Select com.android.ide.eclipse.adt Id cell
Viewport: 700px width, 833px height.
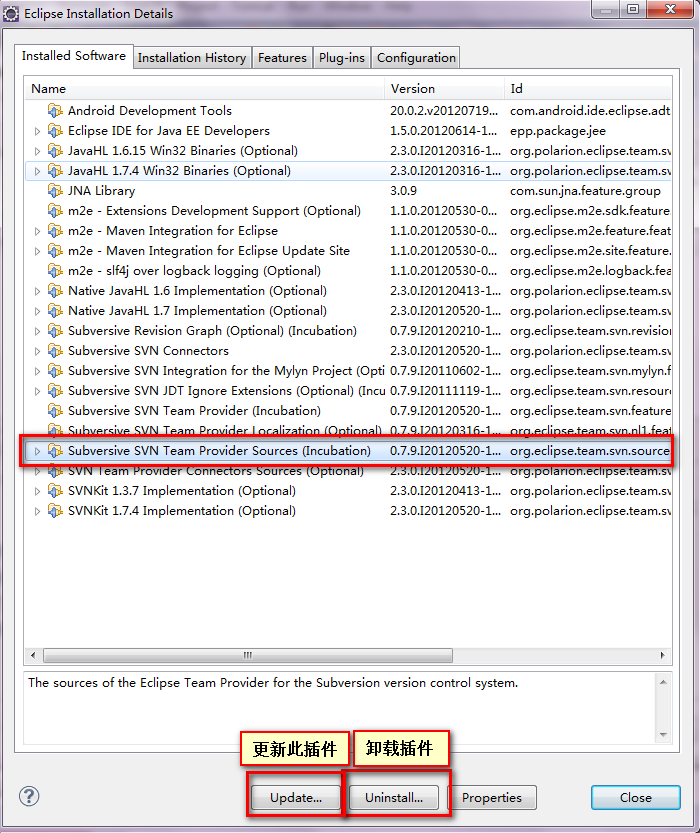point(590,110)
